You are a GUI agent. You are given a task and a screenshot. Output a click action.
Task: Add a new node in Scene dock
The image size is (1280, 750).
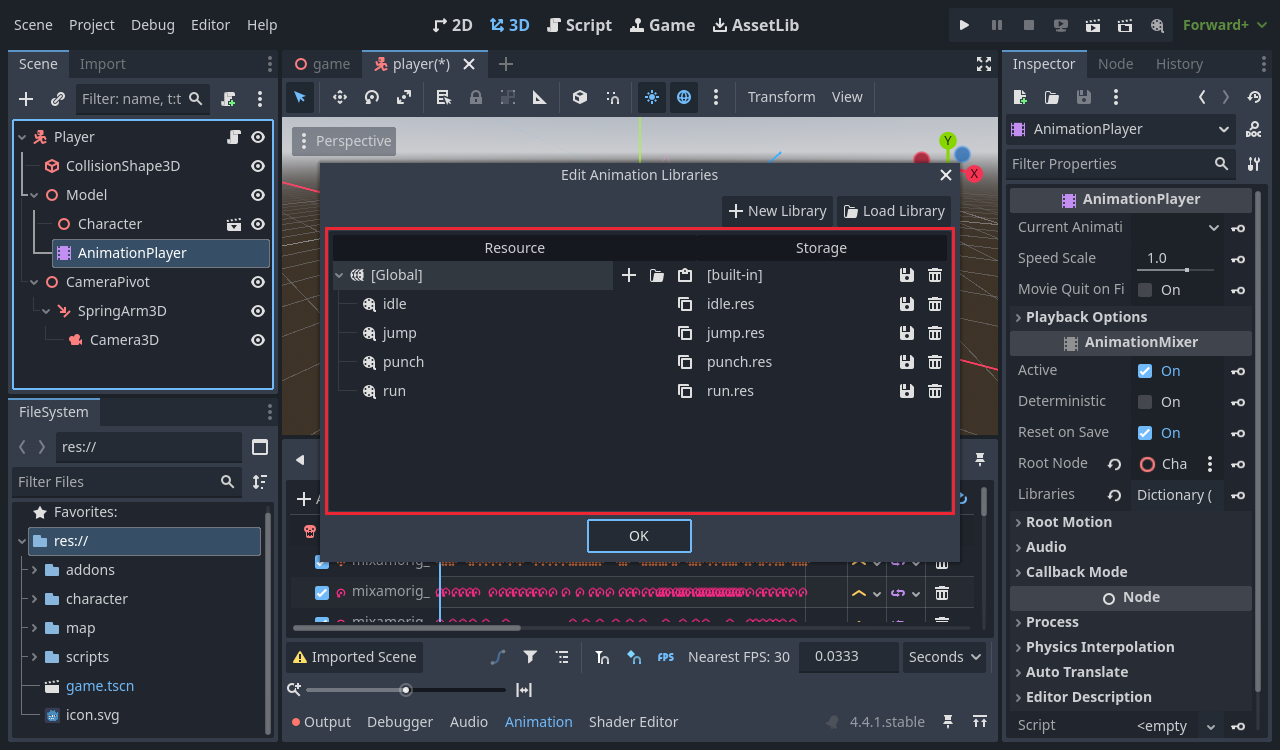pyautogui.click(x=27, y=99)
